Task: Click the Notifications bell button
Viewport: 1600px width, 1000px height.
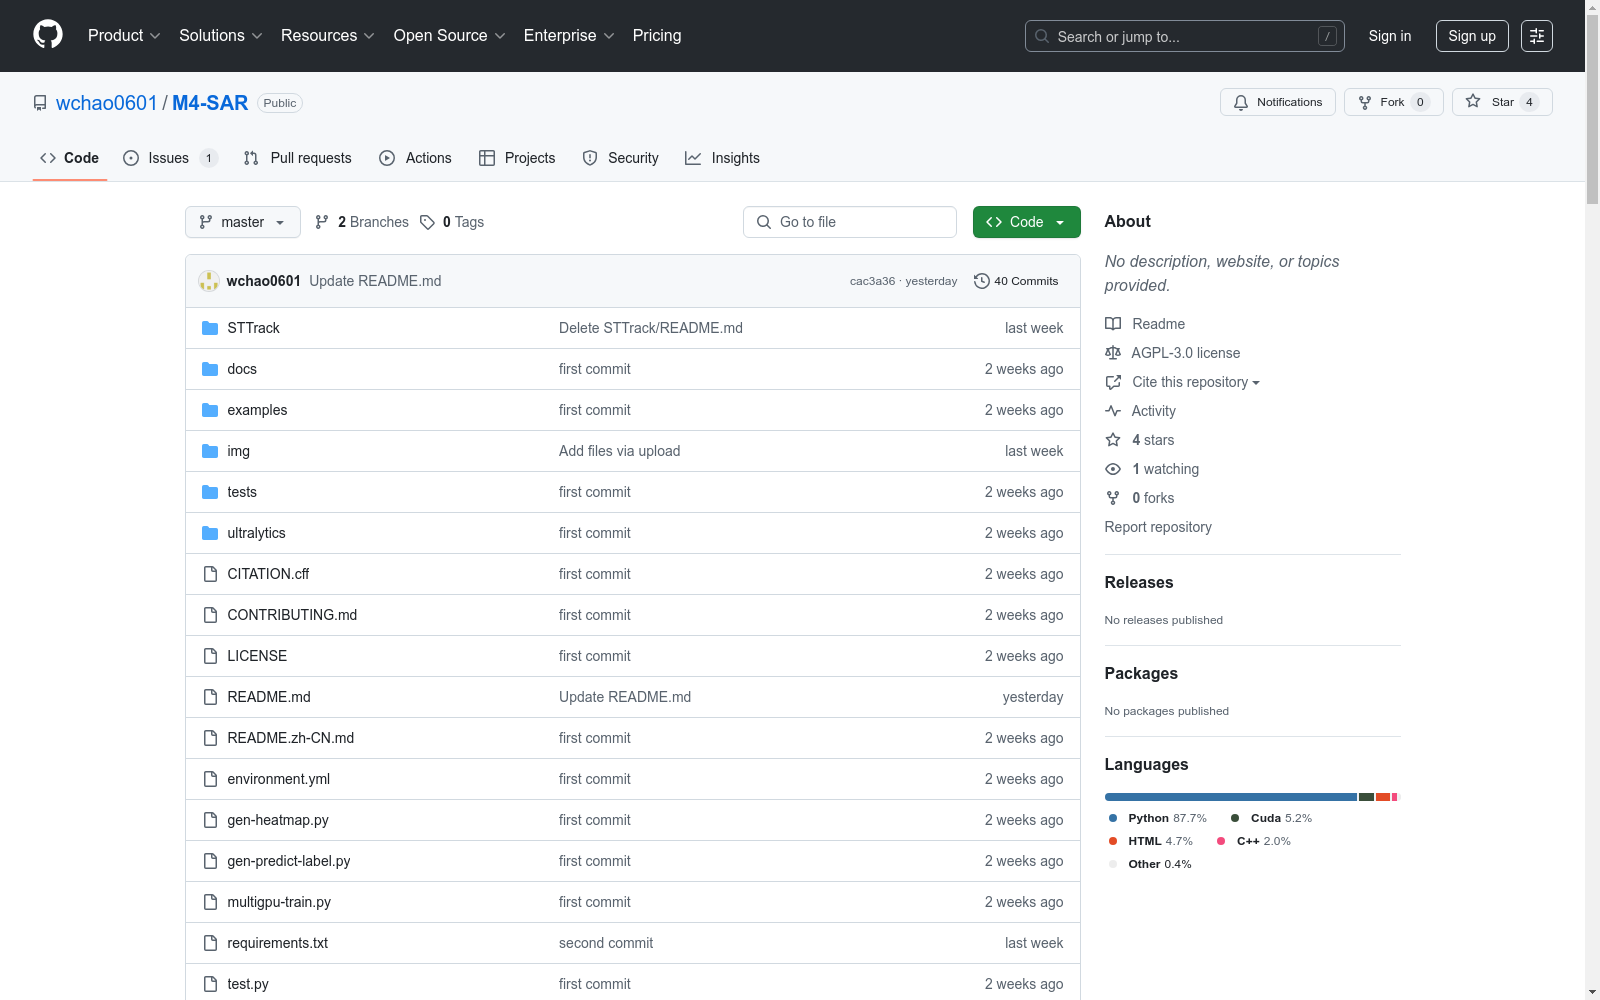Action: [1277, 102]
